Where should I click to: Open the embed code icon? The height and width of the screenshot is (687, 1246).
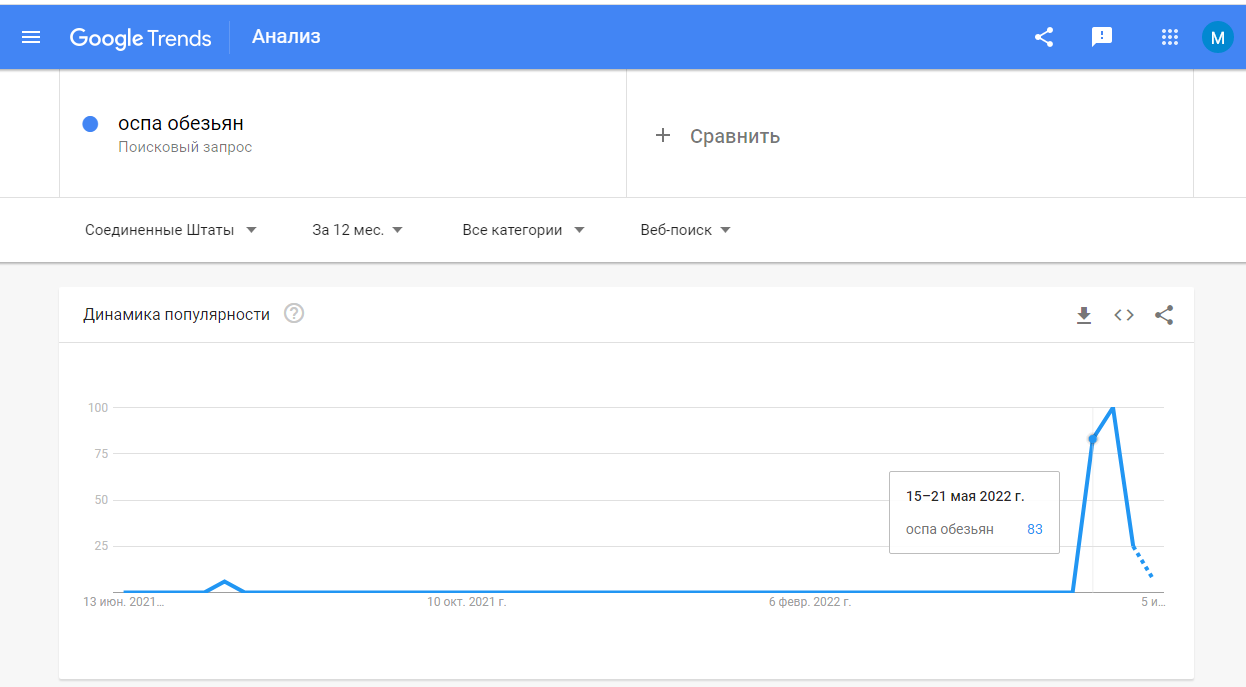[1124, 315]
